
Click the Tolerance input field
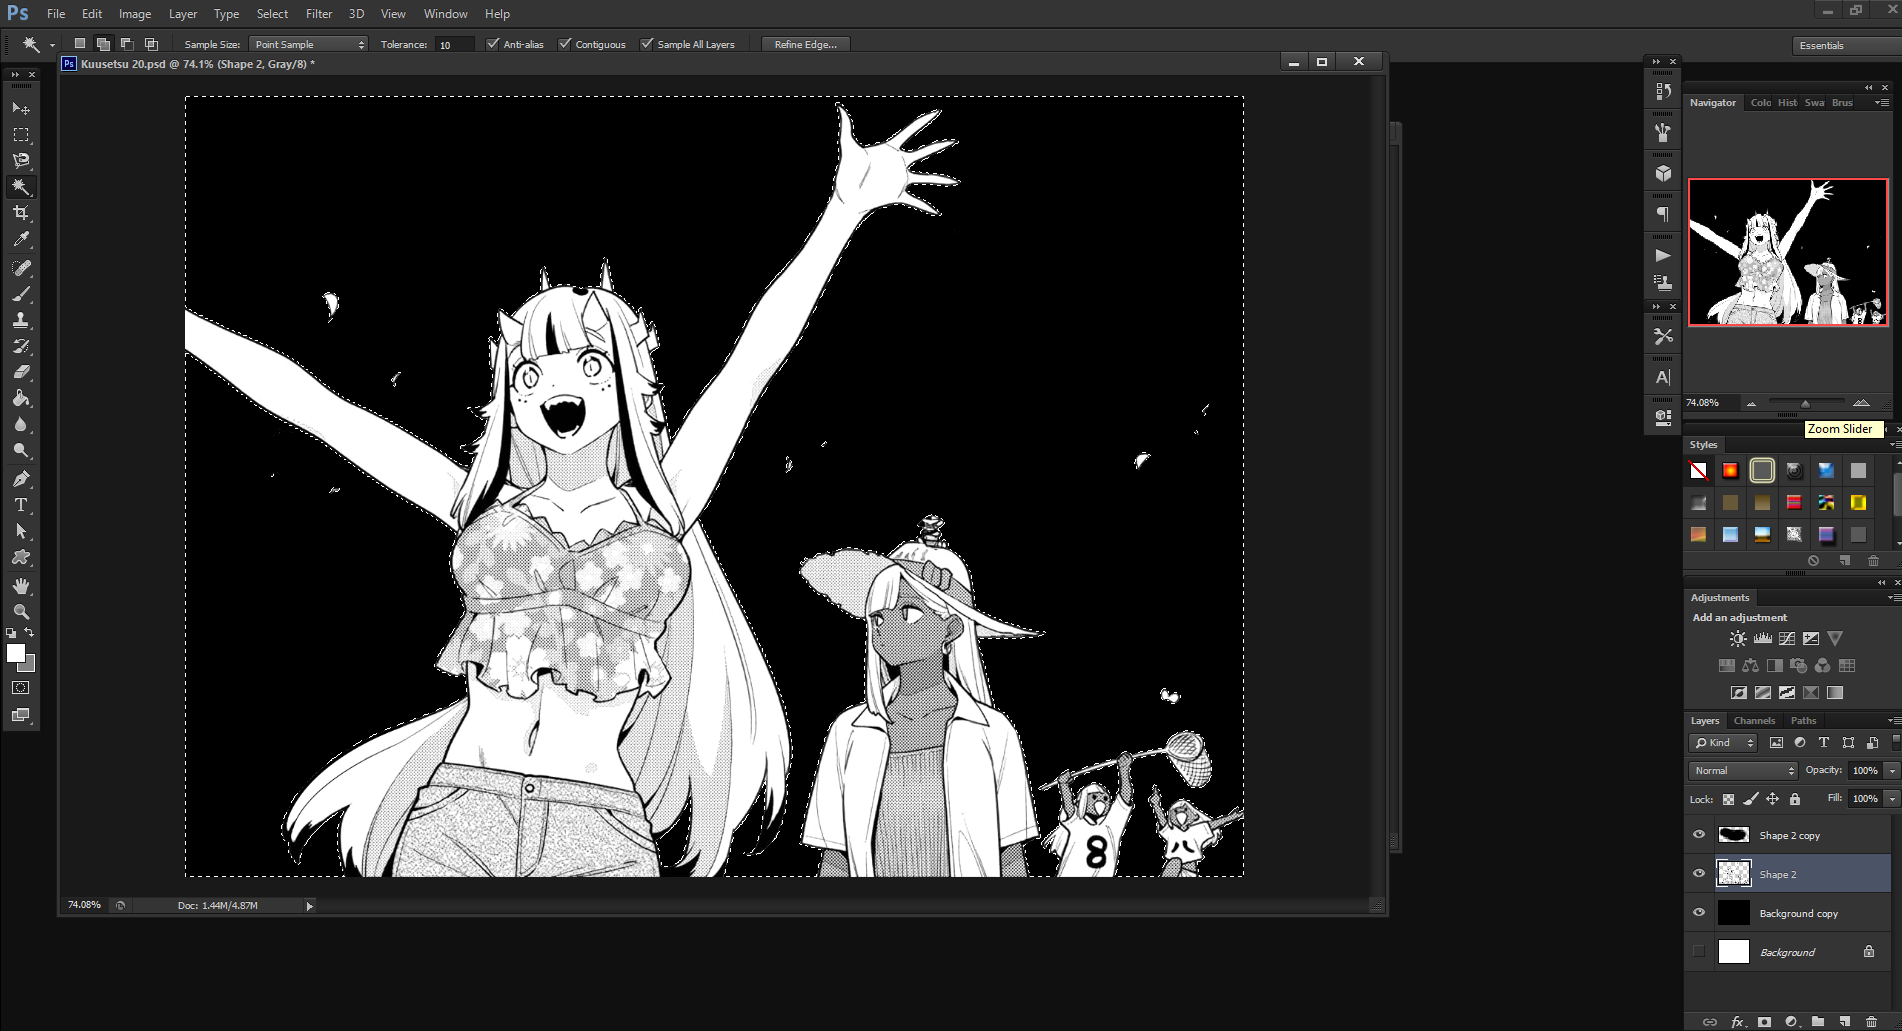pos(455,44)
